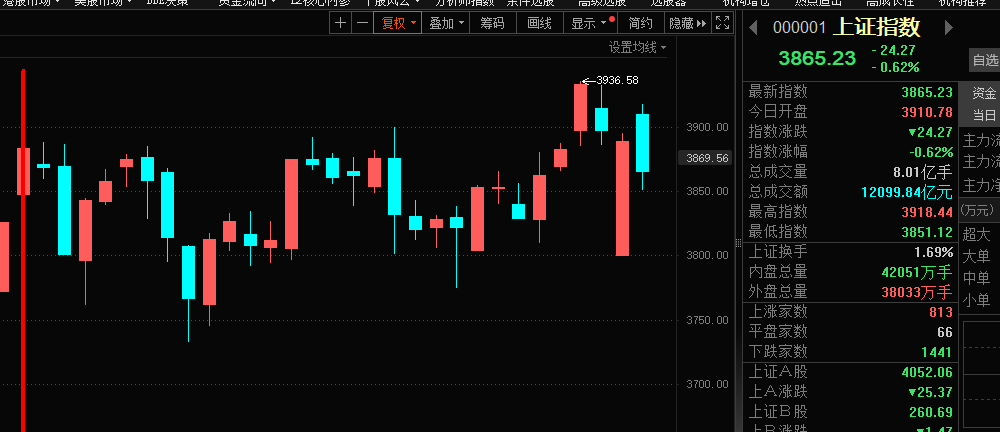This screenshot has width=1000, height=432.
Task: Click the red vertical cursor line
Action: [23, 250]
